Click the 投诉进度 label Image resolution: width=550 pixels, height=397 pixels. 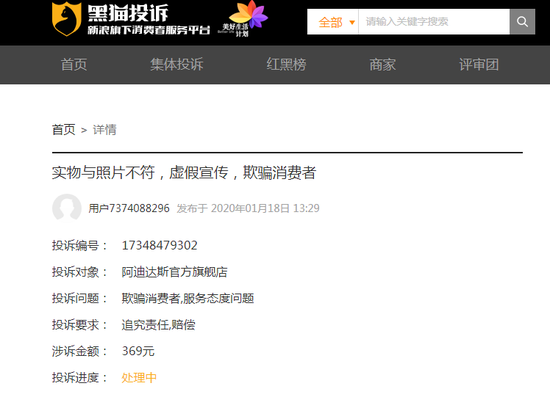80,378
